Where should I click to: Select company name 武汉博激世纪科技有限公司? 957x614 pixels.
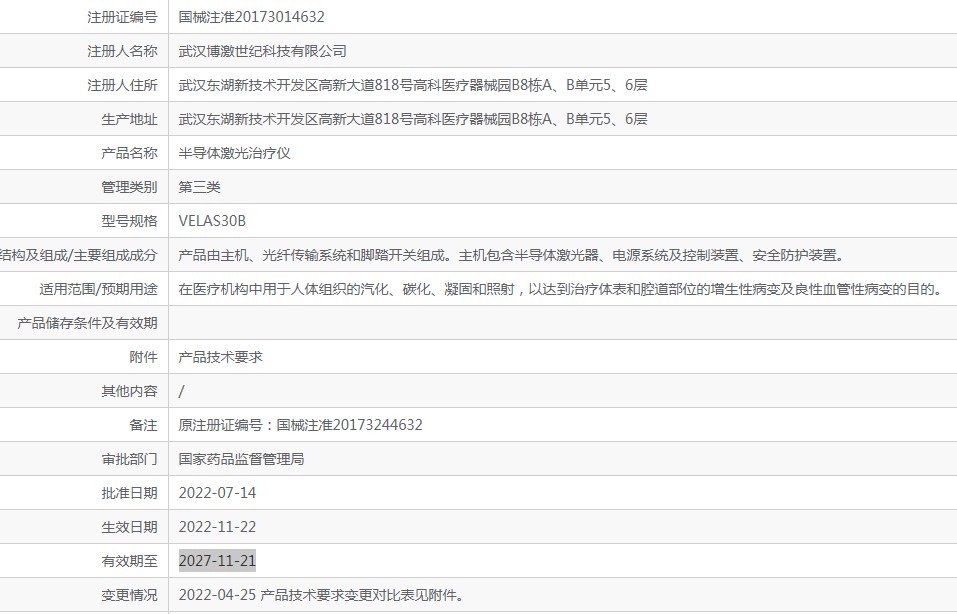pyautogui.click(x=262, y=51)
